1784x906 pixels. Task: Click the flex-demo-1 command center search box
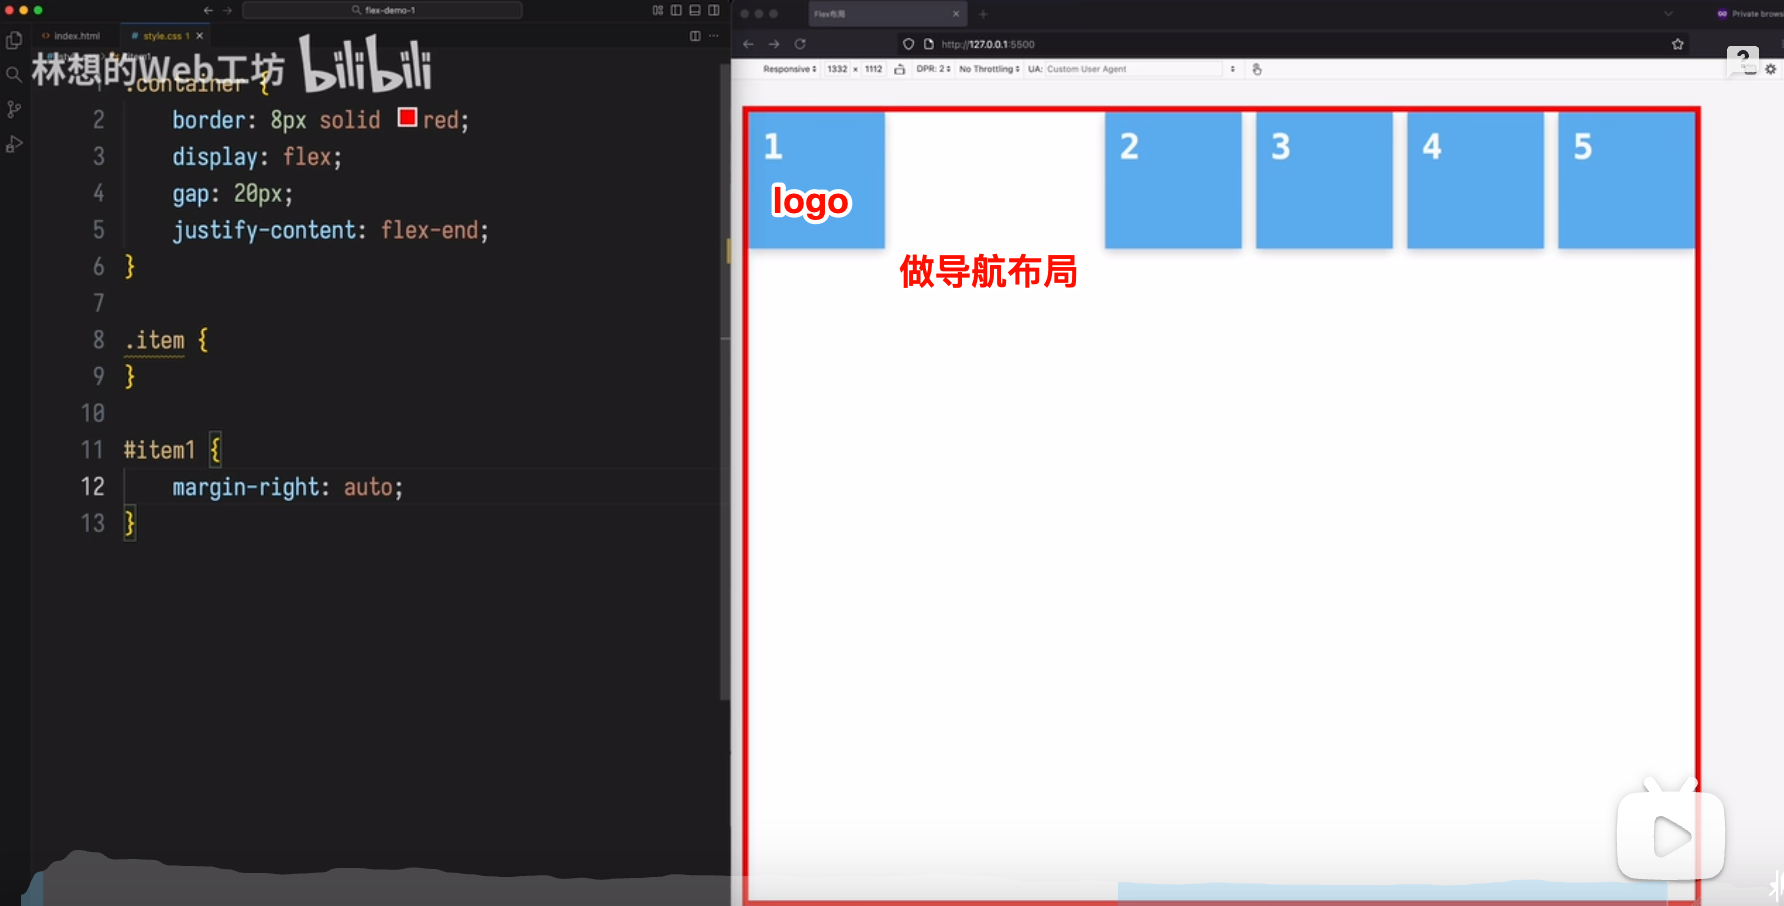pos(382,10)
